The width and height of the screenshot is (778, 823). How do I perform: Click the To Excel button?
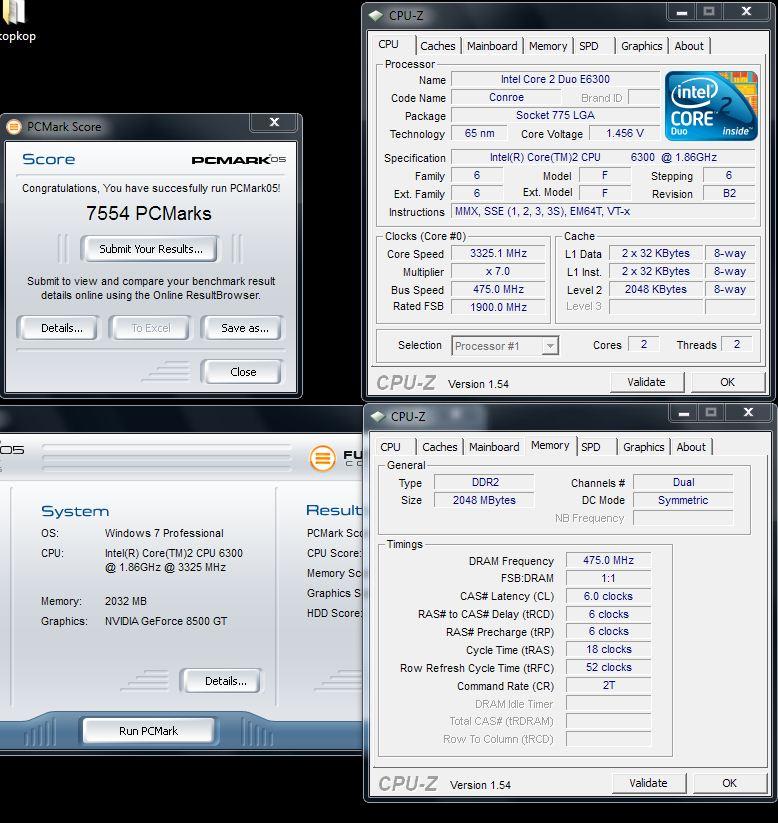(151, 329)
